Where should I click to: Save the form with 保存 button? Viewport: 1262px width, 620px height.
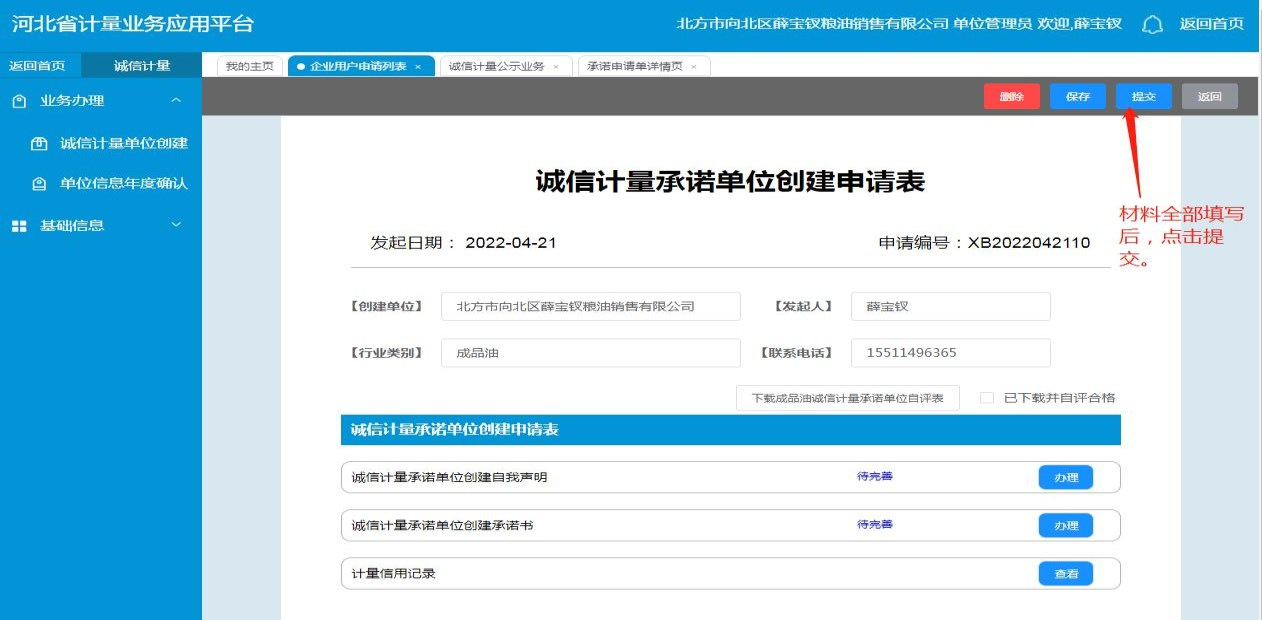(x=1077, y=97)
